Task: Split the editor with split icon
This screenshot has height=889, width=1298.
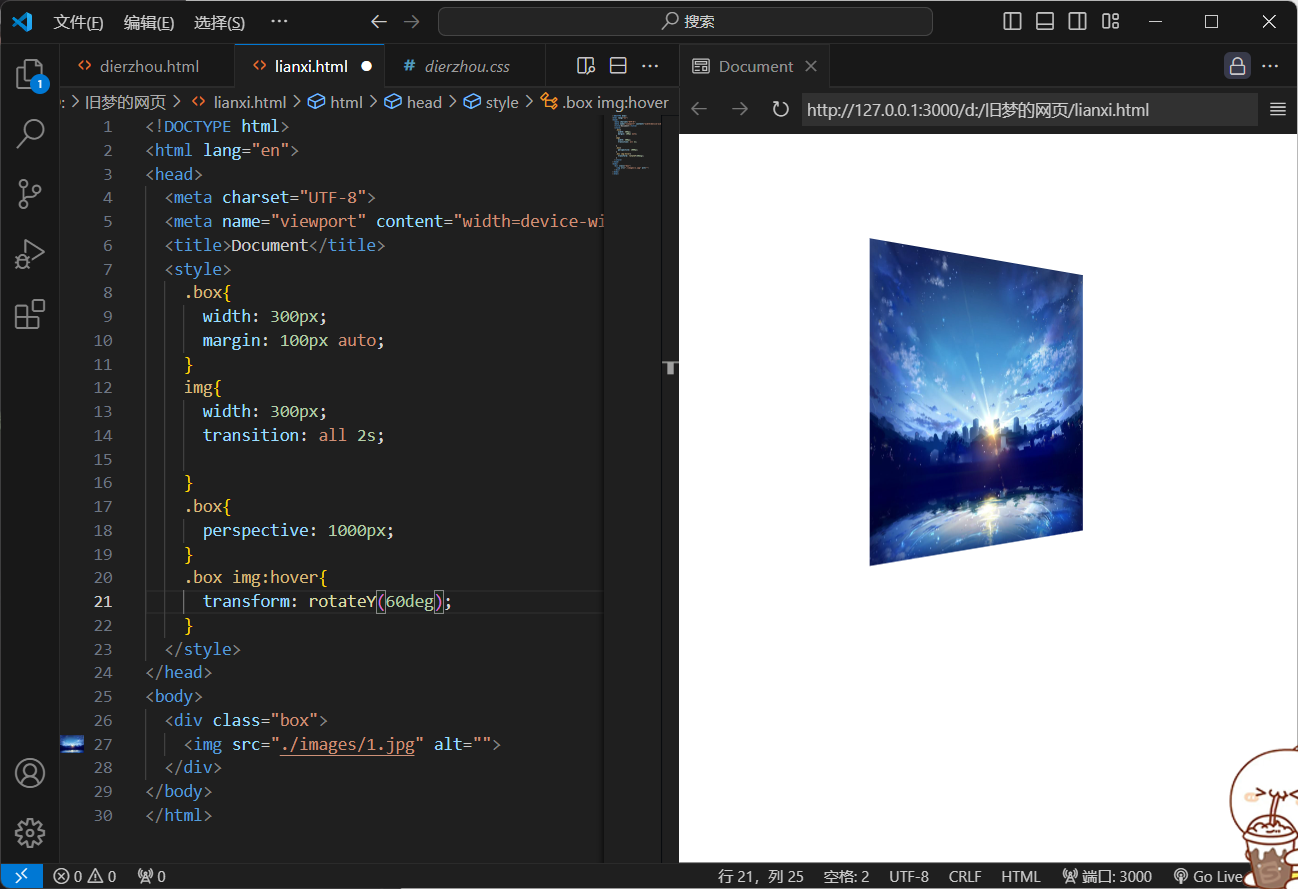Action: point(618,66)
